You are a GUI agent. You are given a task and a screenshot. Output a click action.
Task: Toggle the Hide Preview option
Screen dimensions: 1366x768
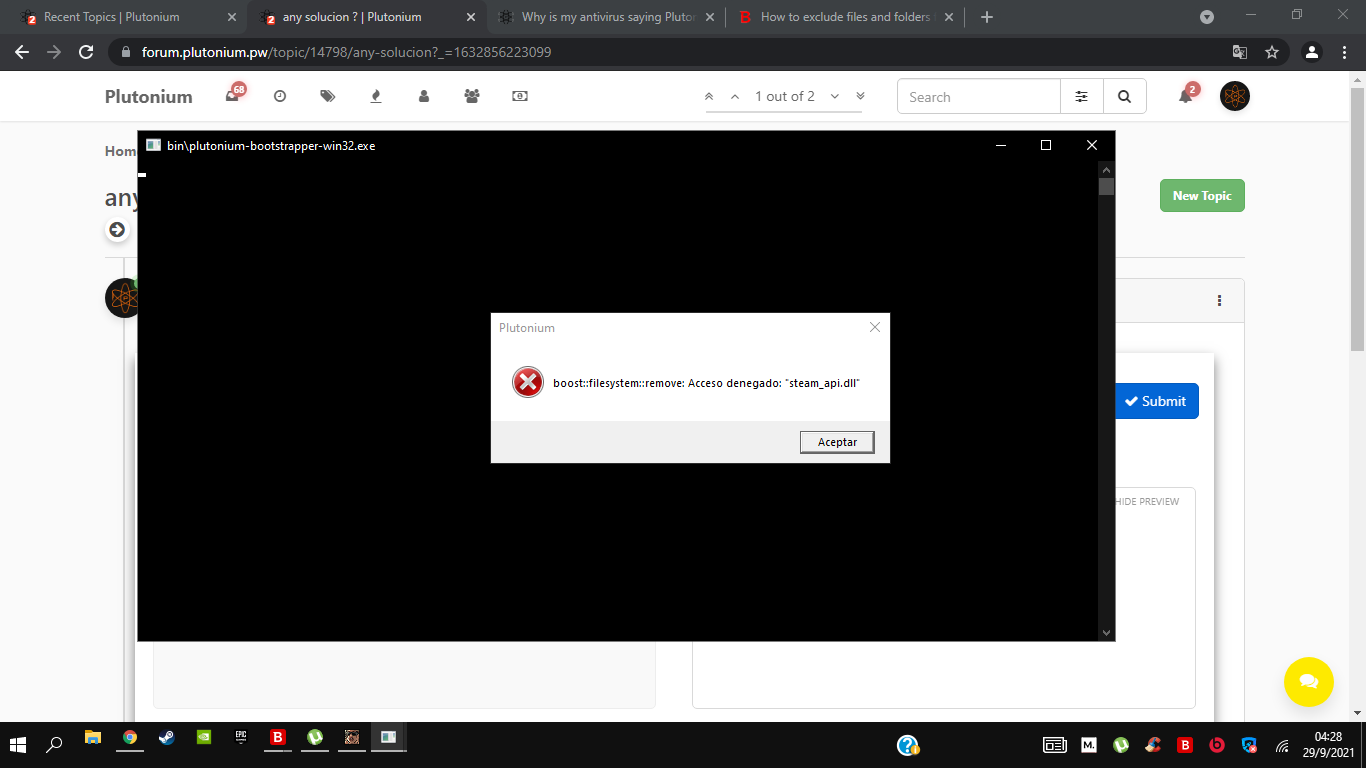(x=1146, y=502)
